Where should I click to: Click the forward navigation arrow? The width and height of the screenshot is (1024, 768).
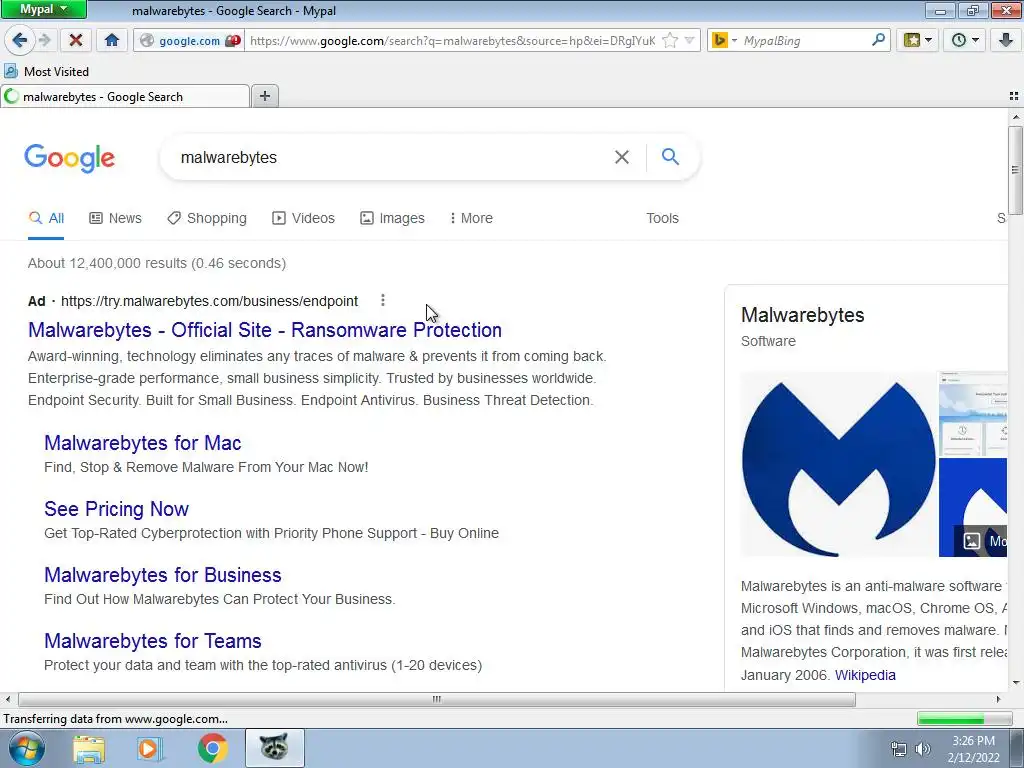pyautogui.click(x=45, y=40)
